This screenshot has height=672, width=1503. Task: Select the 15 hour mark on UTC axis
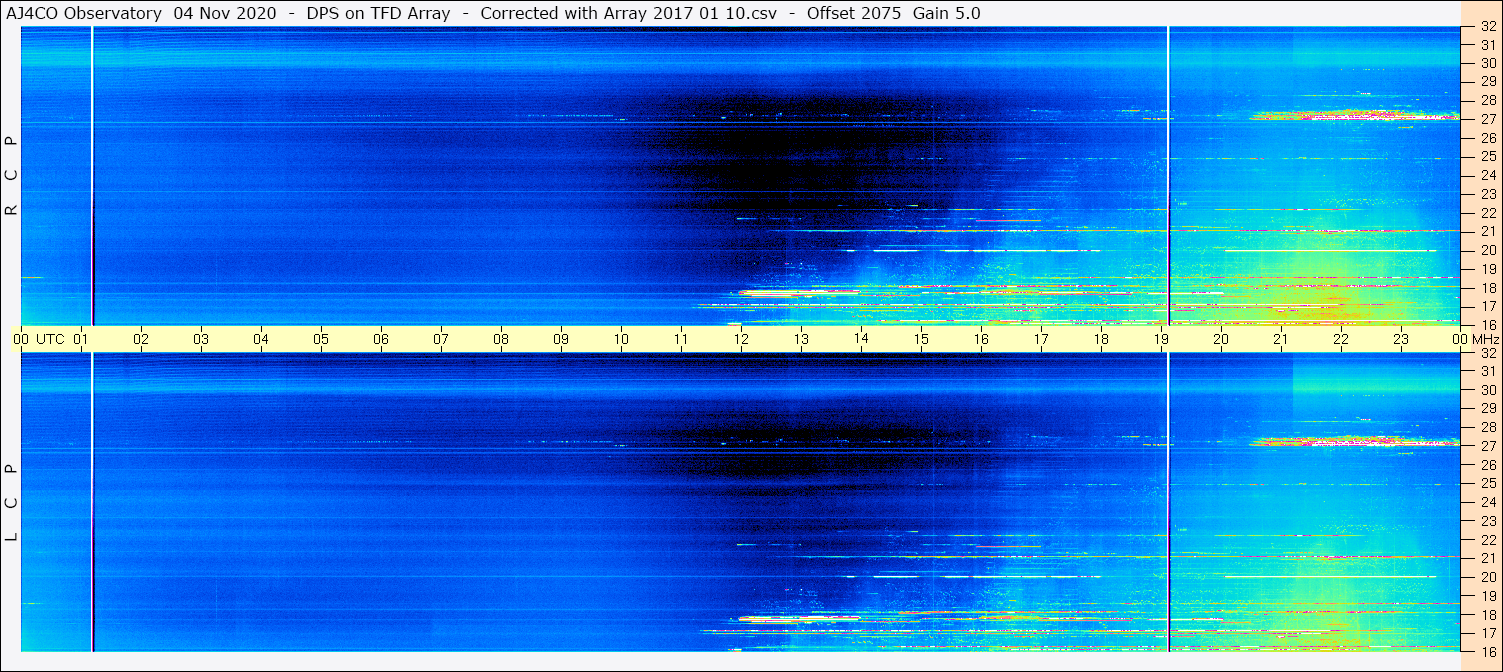921,339
